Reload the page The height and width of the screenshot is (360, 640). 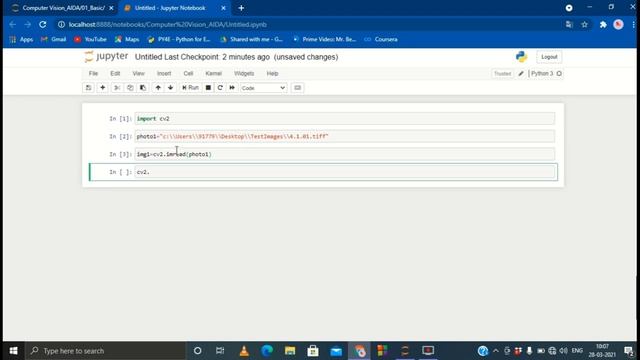point(42,24)
